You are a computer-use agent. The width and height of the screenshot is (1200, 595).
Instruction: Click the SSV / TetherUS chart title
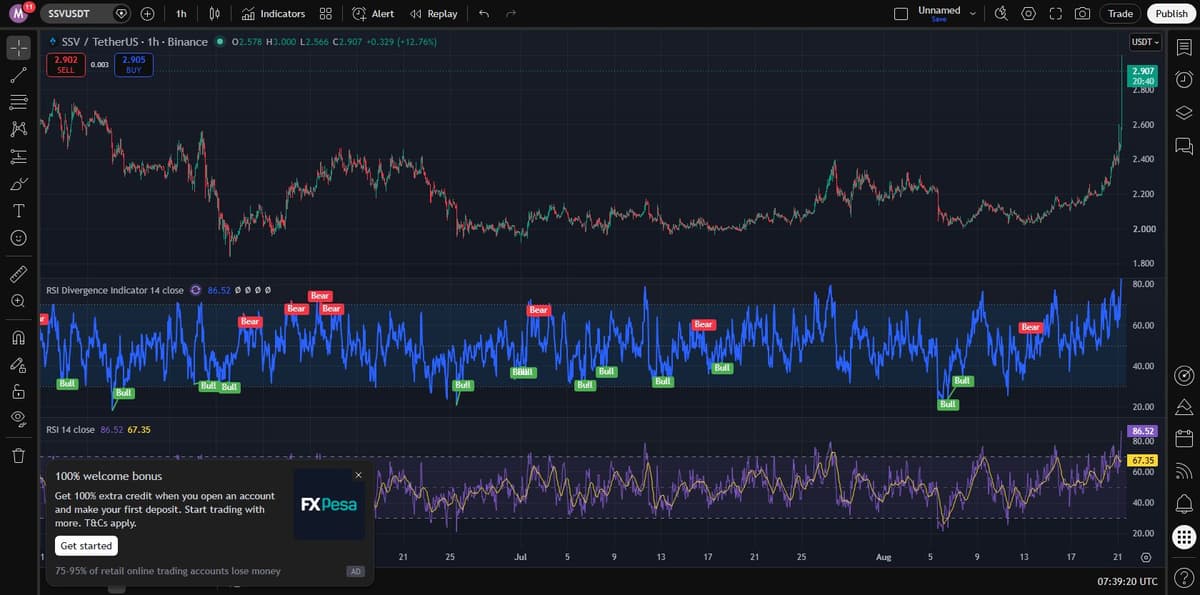tap(135, 42)
